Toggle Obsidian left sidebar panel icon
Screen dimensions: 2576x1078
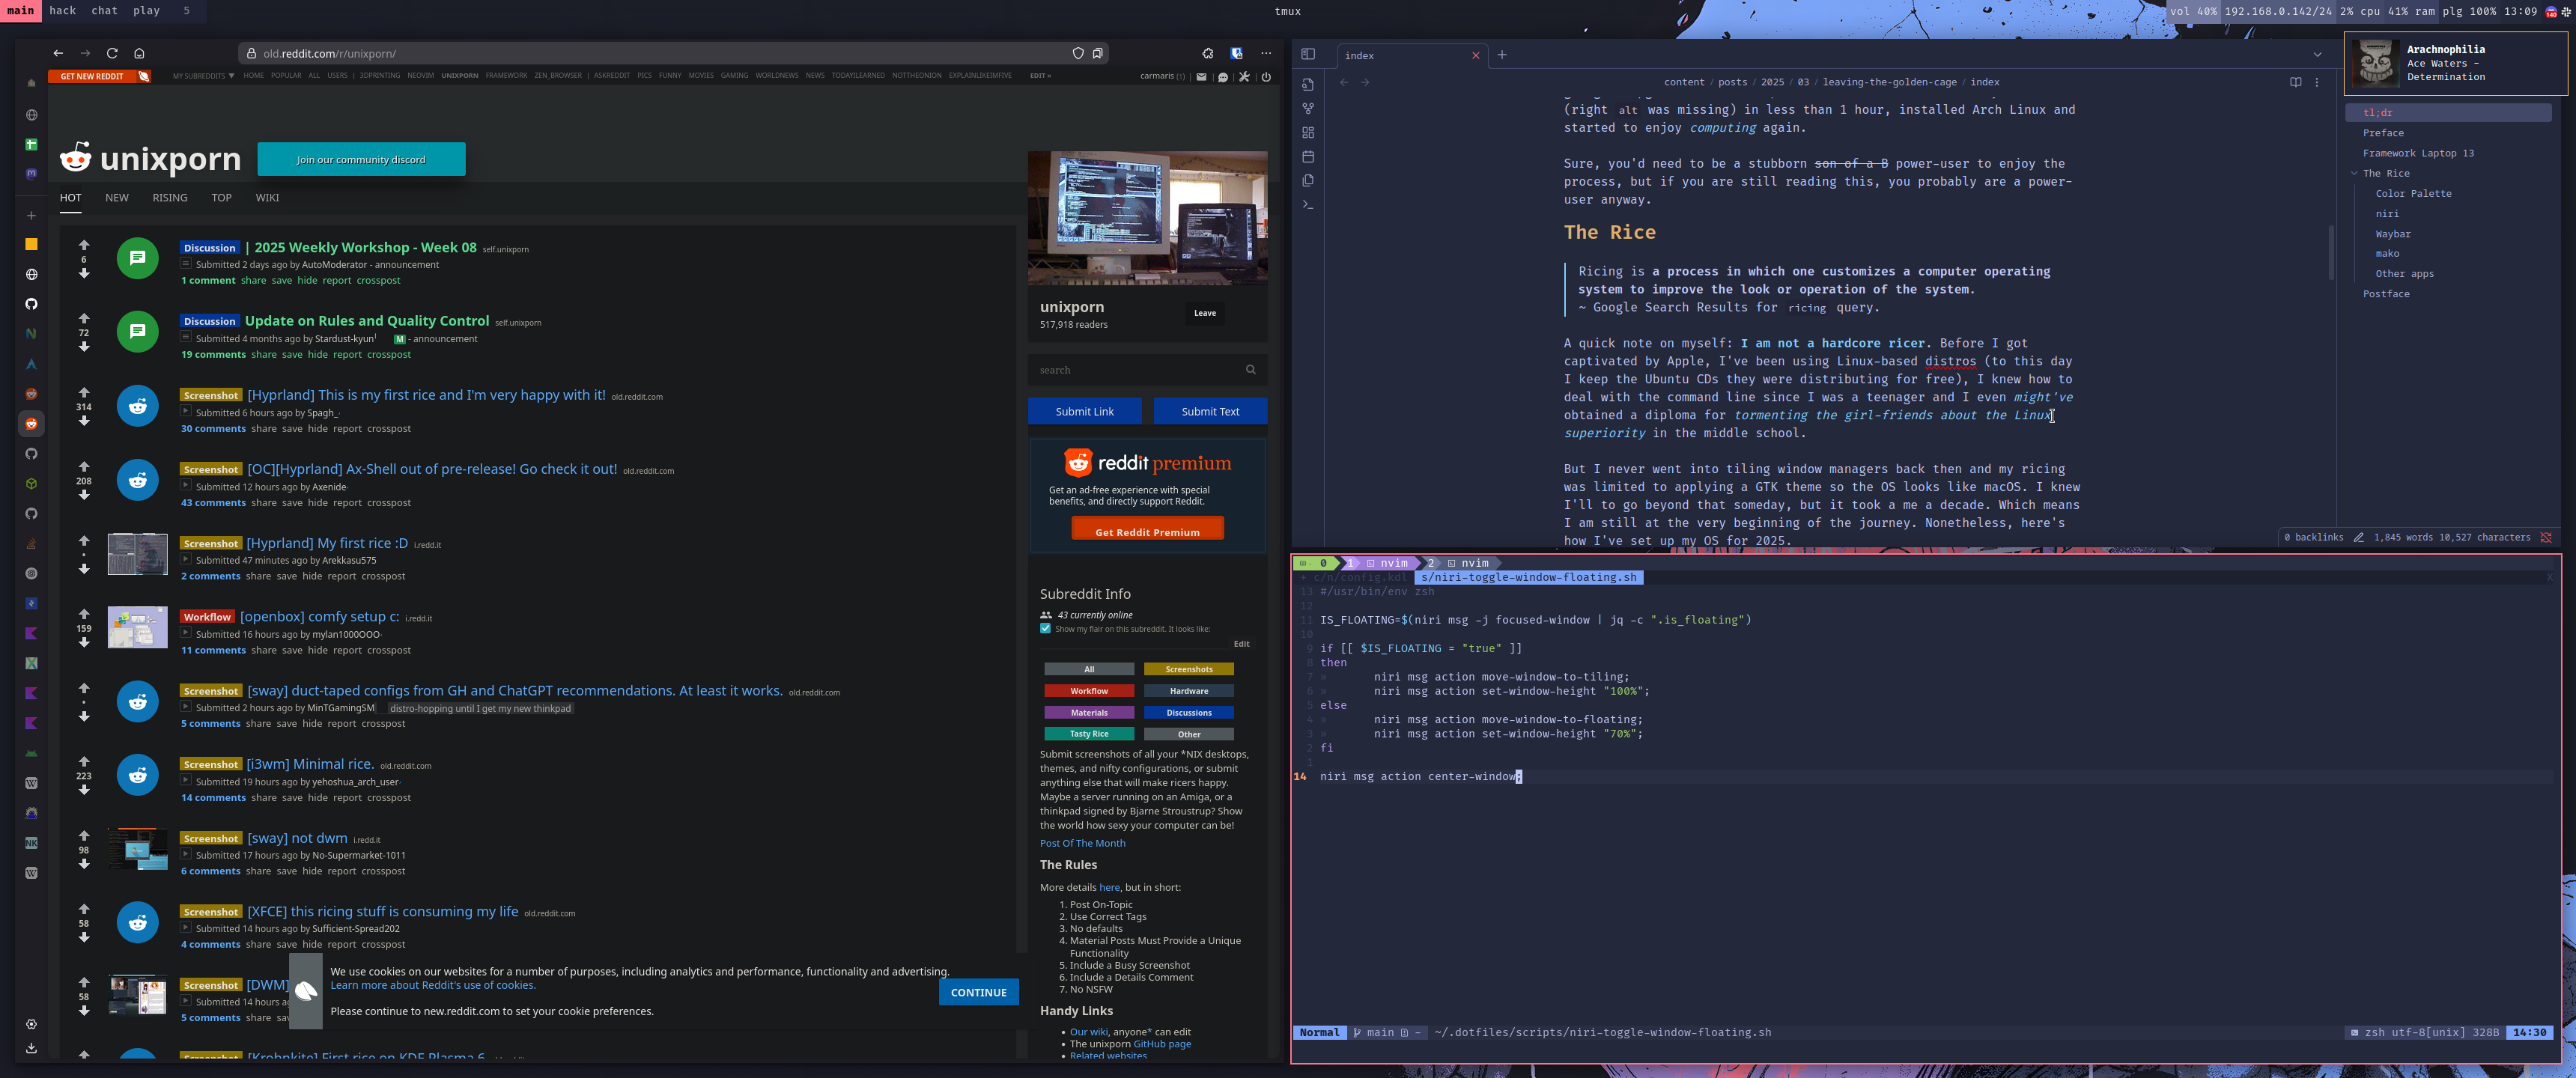click(1307, 54)
